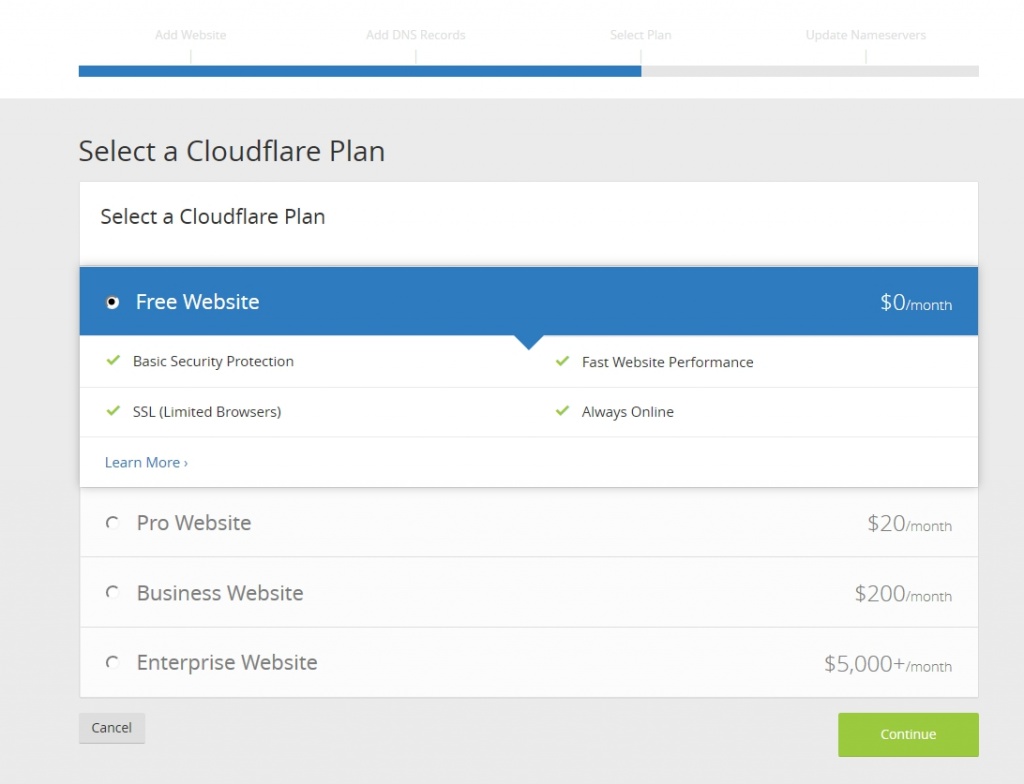Screen dimensions: 1024x784
Task: Click the 'Basic Security Protection' feature text
Action: [x=214, y=361]
